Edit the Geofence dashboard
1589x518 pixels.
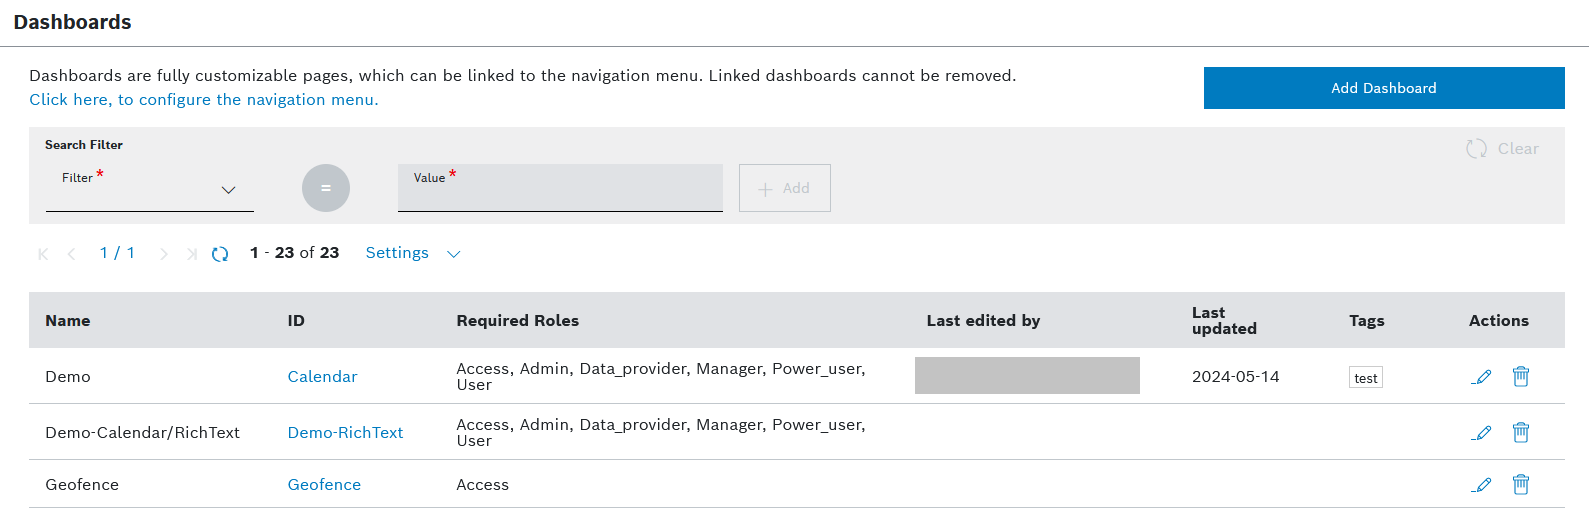(x=1482, y=485)
